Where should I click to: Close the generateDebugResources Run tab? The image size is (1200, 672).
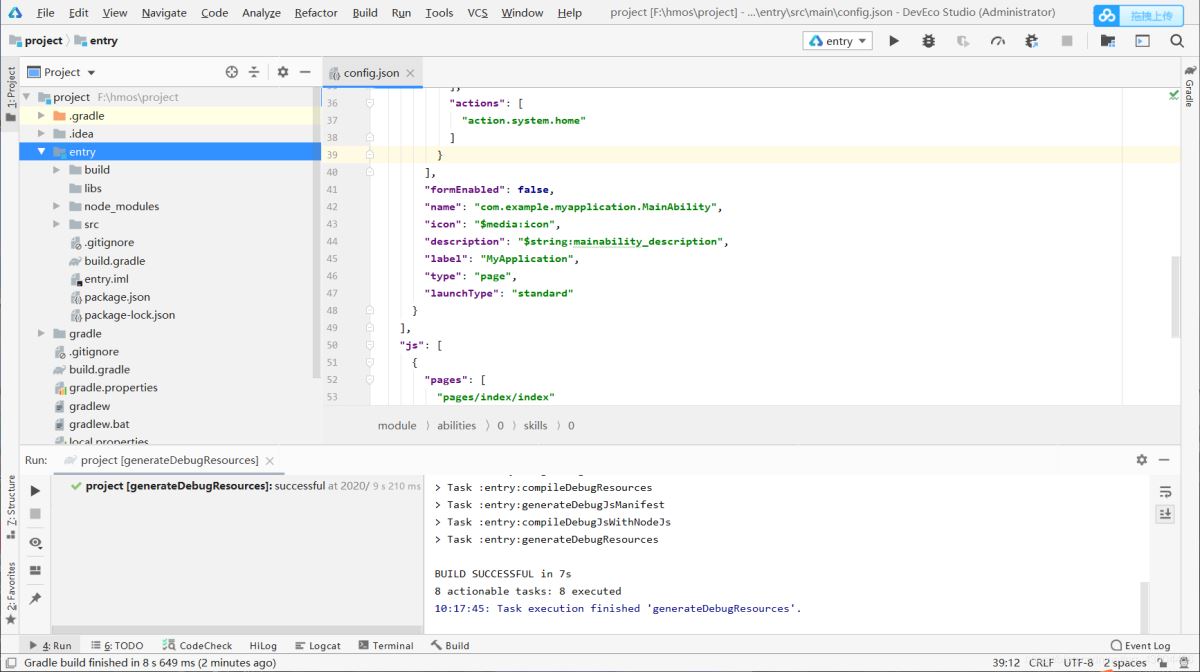[x=269, y=460]
